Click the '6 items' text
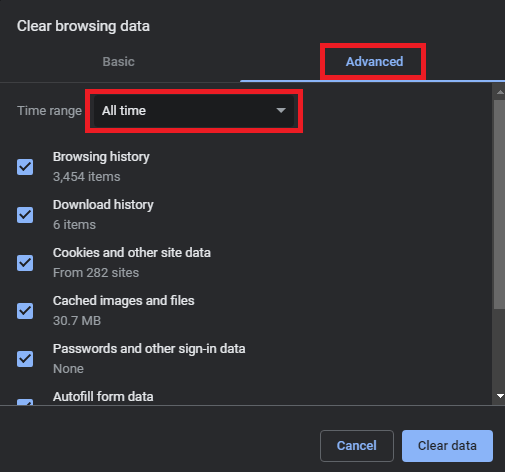The image size is (505, 472). coord(74,225)
